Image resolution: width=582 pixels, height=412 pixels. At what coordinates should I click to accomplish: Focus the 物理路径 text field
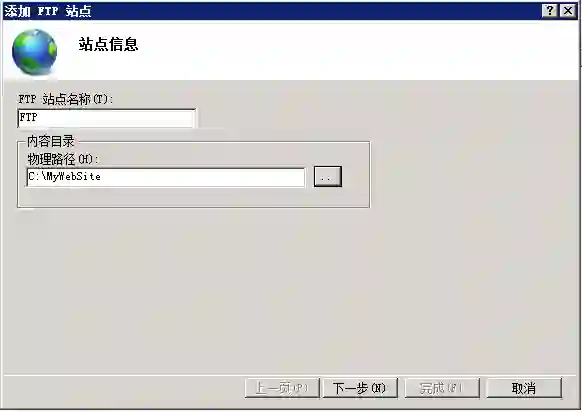(x=166, y=177)
